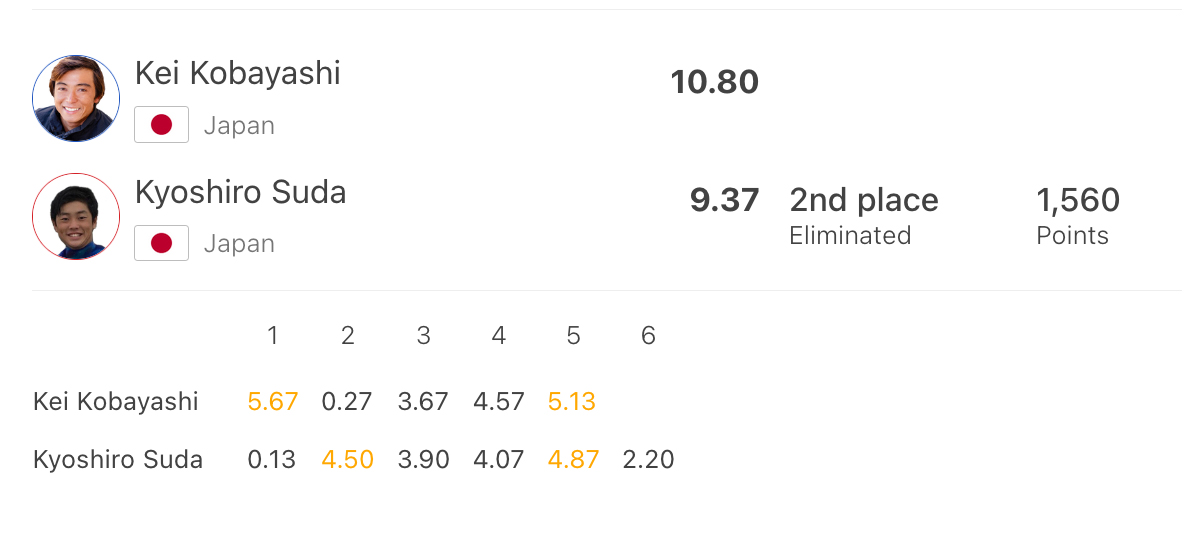Click the wave 1 column header
1193x540 pixels.
point(272,336)
